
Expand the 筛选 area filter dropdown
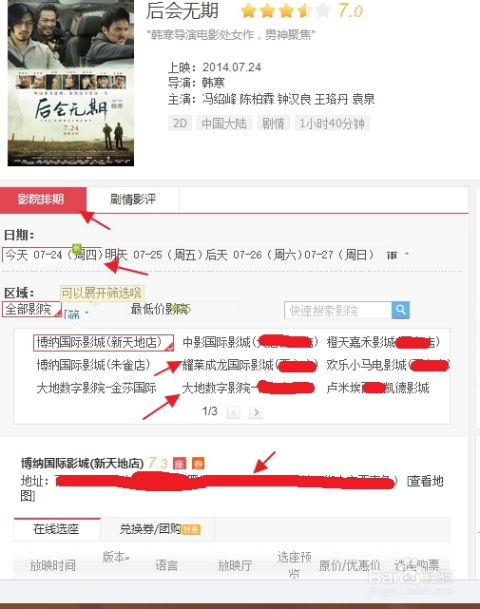tap(76, 314)
